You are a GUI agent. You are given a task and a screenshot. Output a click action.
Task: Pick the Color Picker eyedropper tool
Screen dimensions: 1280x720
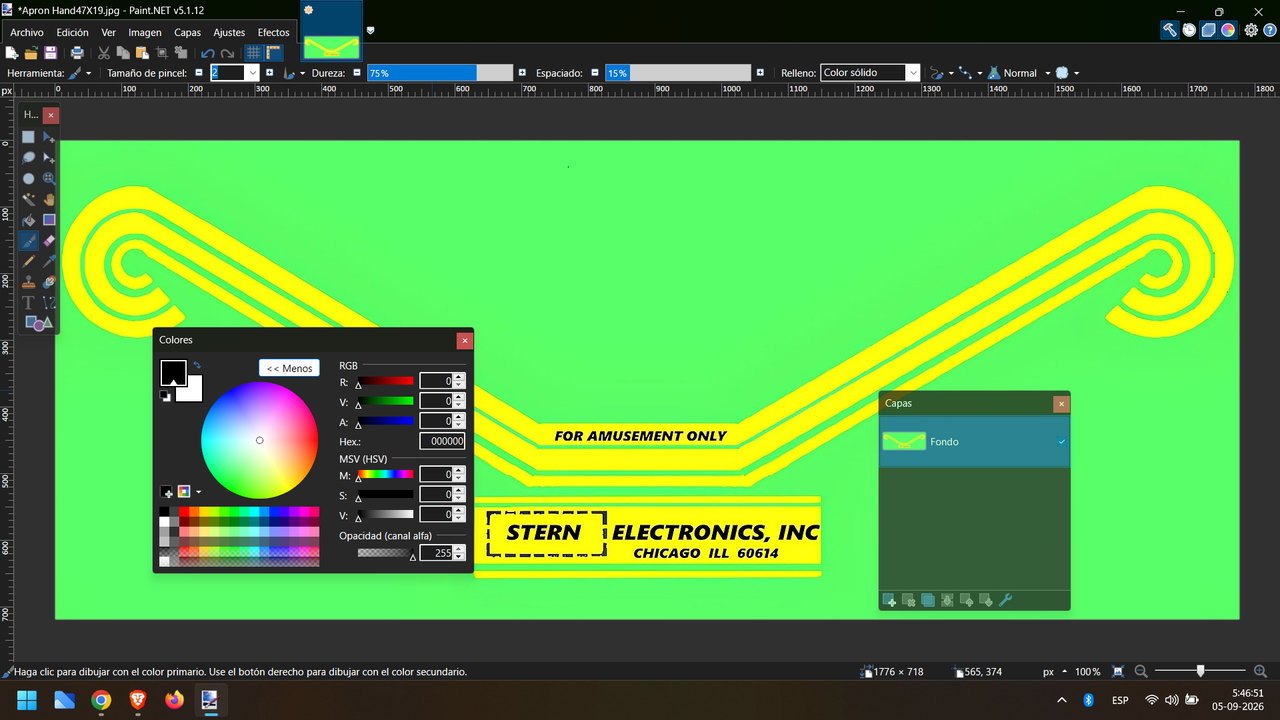pos(49,261)
